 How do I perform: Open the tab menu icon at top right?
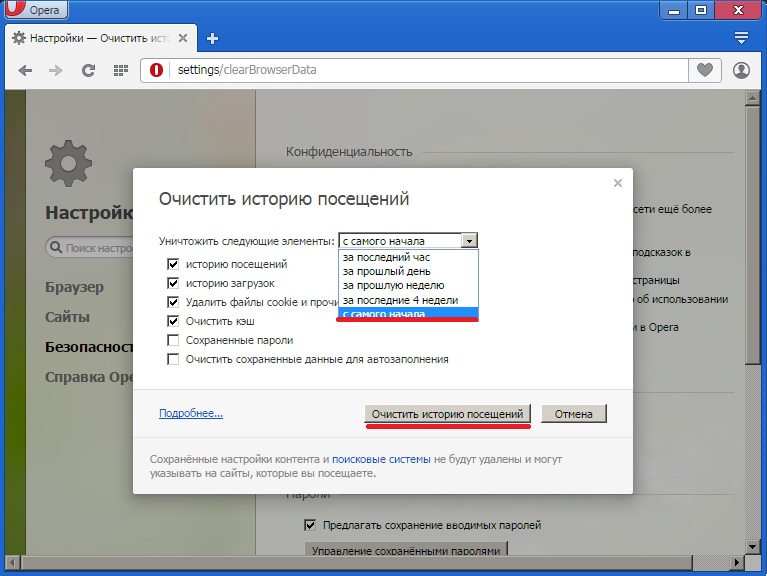point(742,38)
